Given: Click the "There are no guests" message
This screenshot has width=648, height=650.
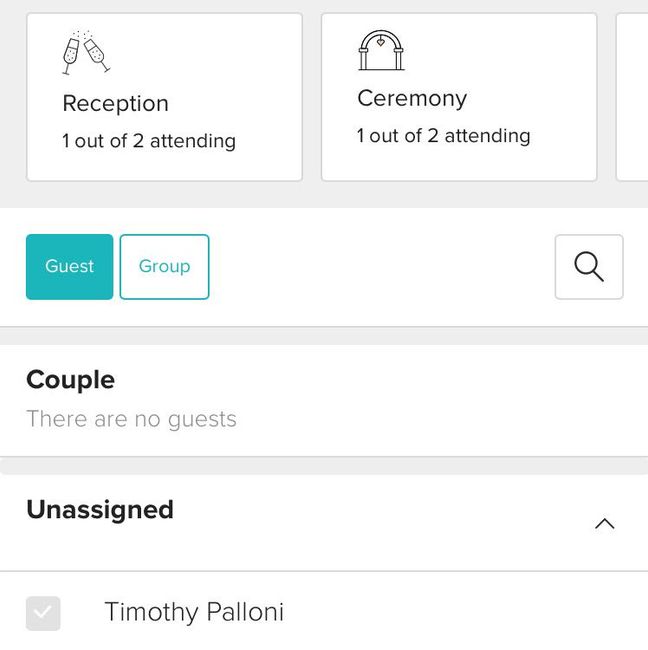Looking at the screenshot, I should pyautogui.click(x=131, y=419).
